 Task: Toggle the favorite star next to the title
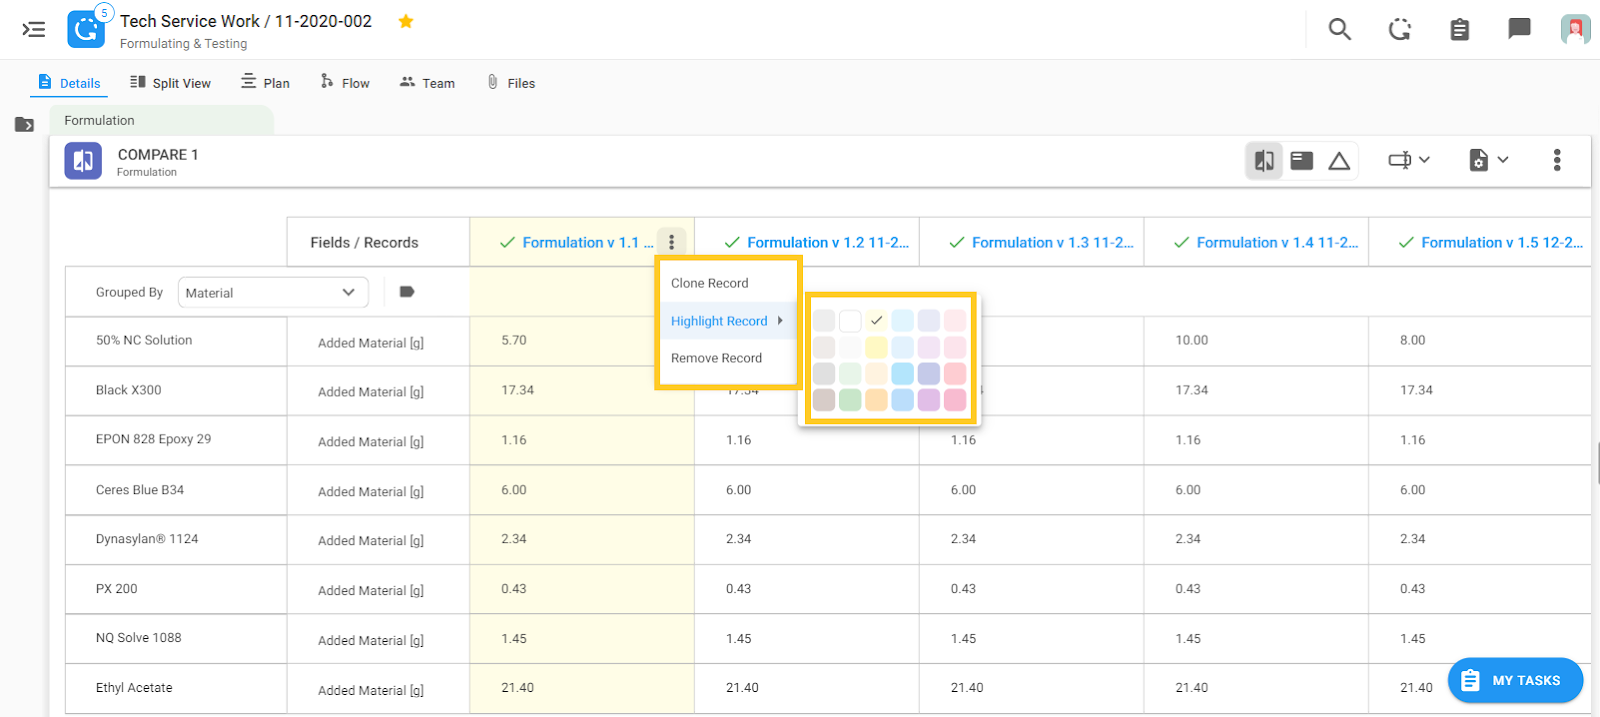tap(406, 21)
